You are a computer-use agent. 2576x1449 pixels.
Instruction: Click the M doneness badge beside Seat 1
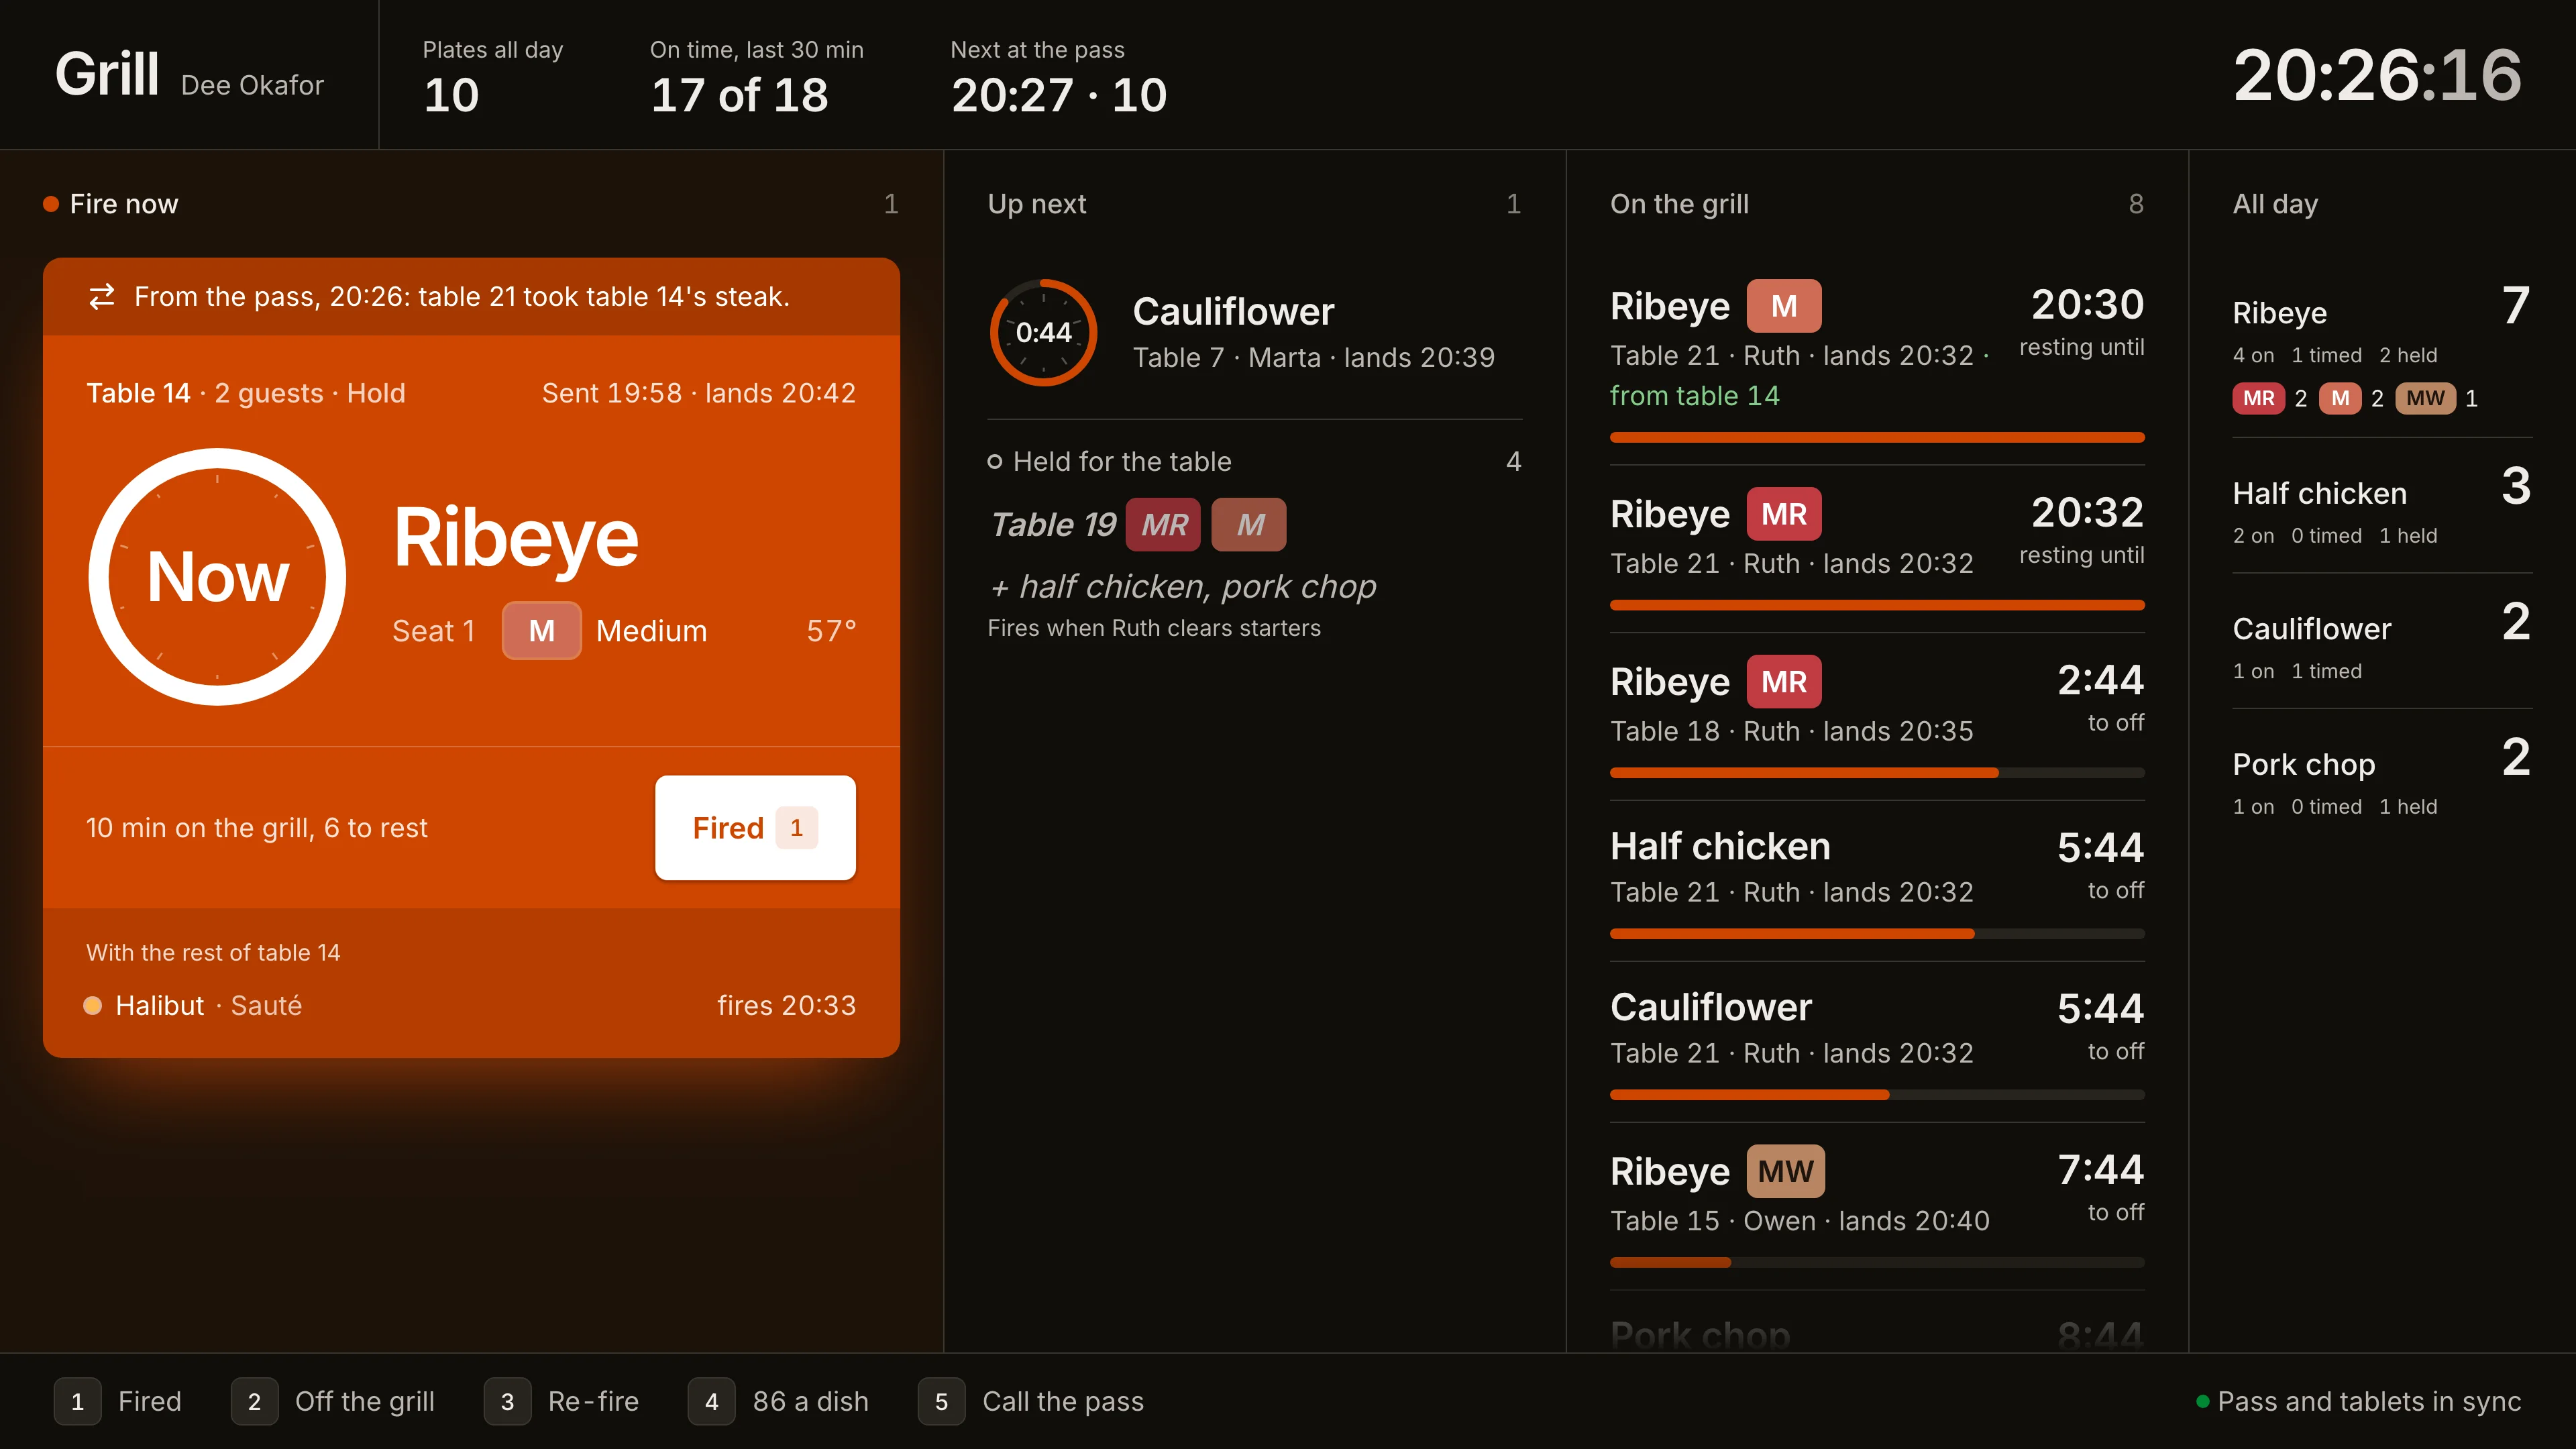(541, 631)
